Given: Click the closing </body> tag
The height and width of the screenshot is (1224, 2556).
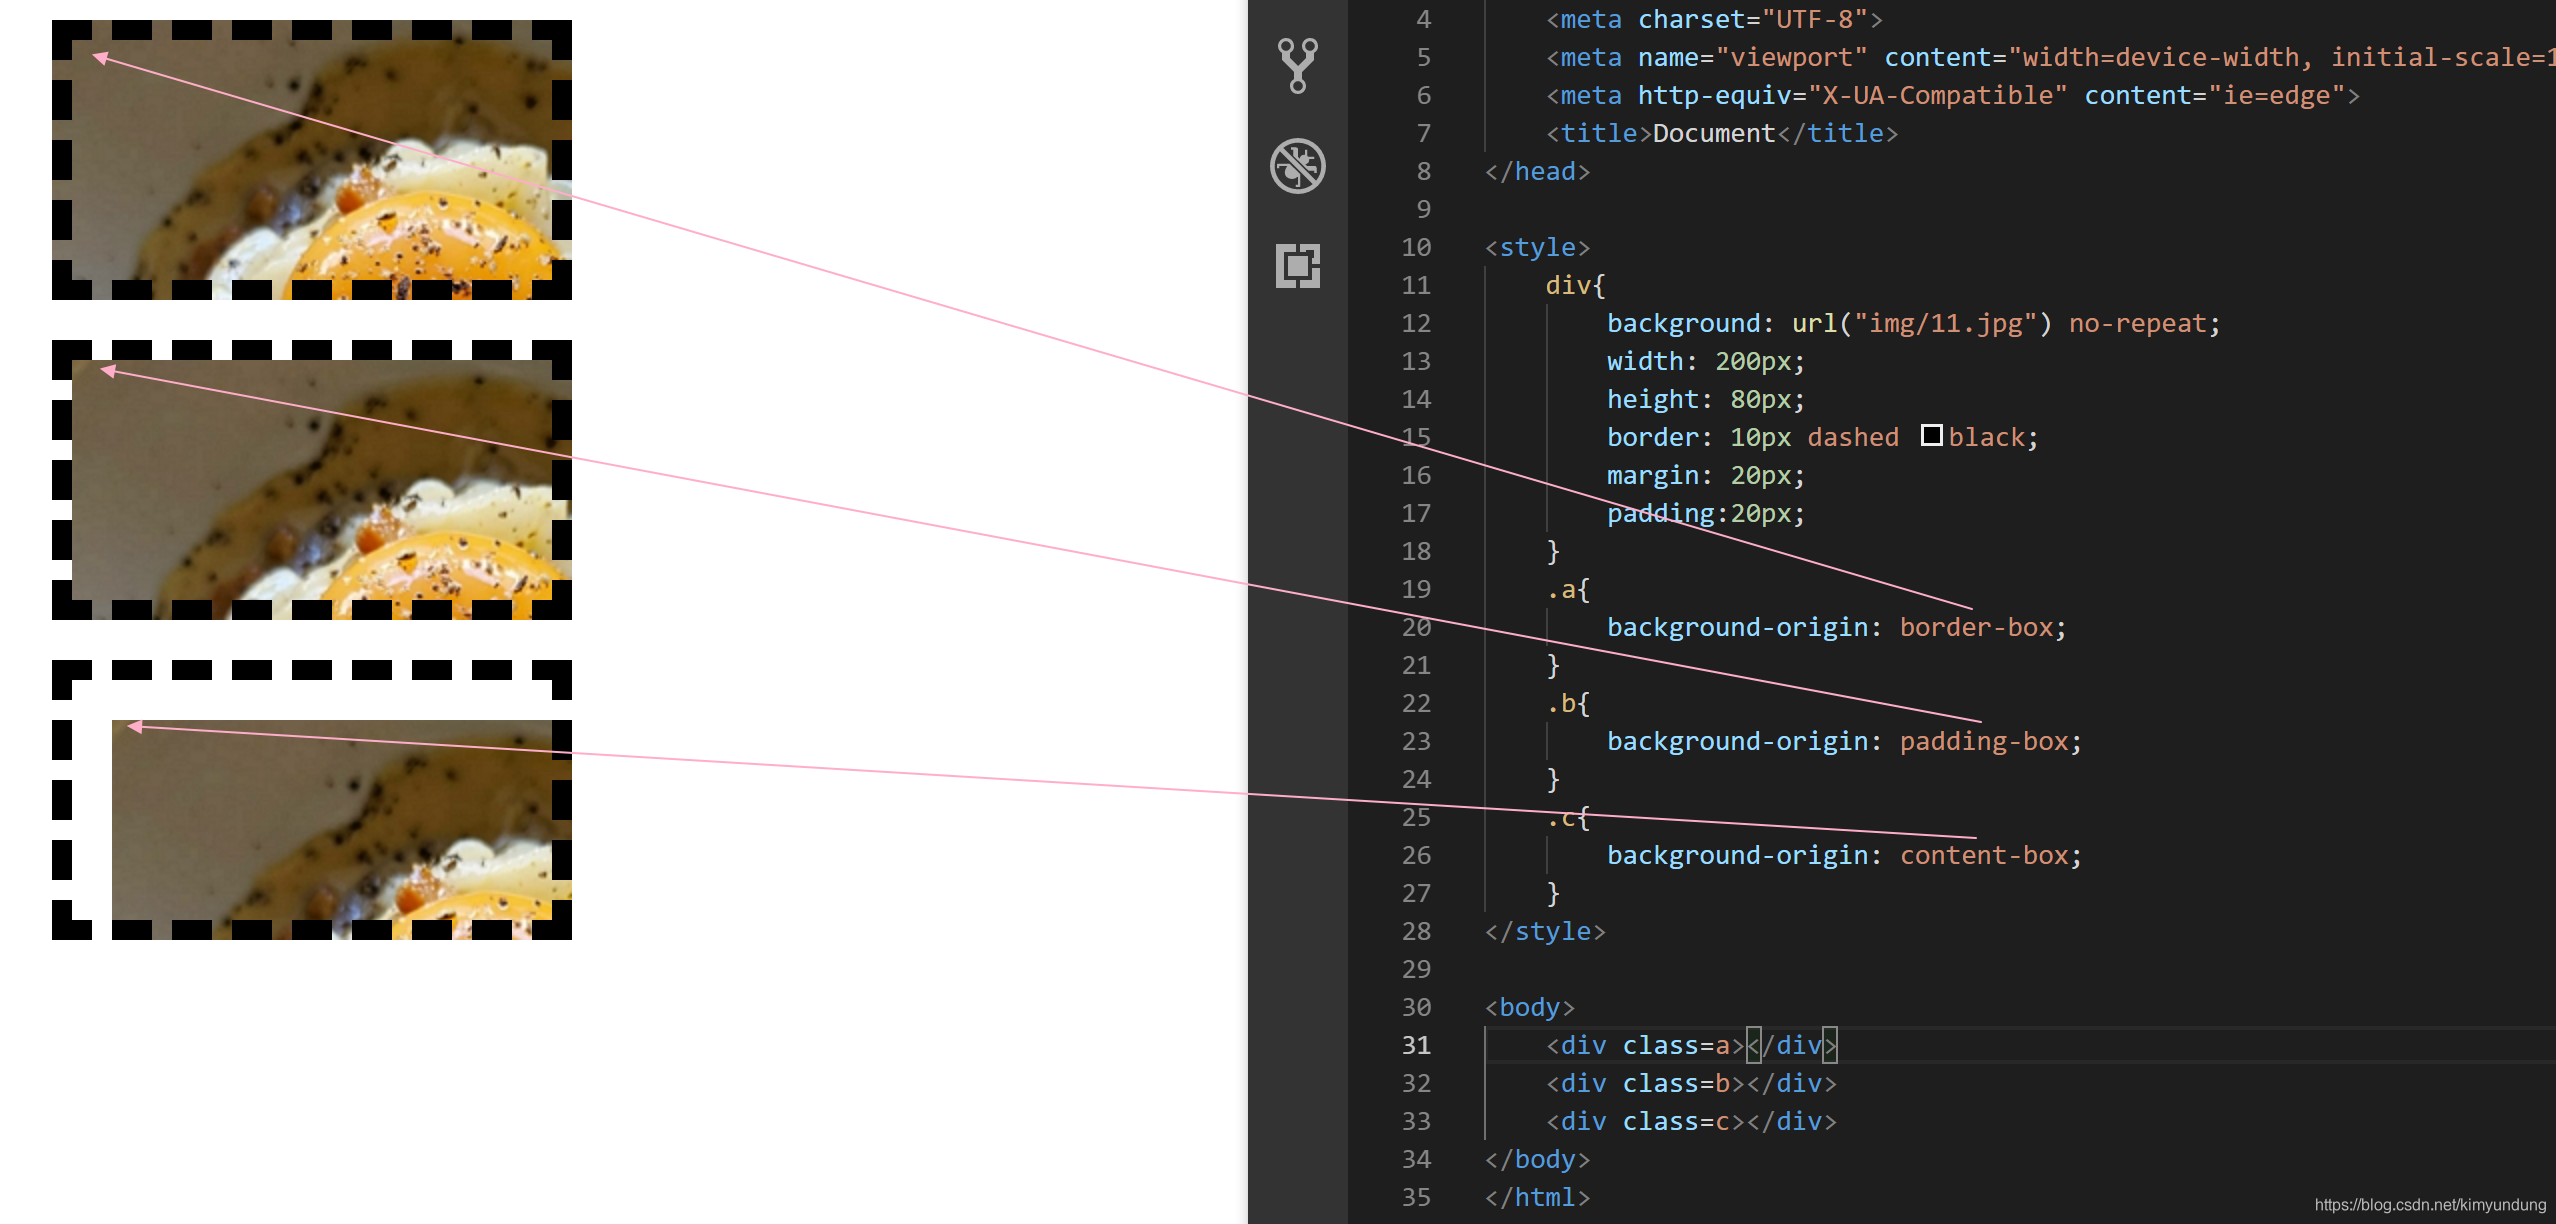Looking at the screenshot, I should click(x=1537, y=1159).
